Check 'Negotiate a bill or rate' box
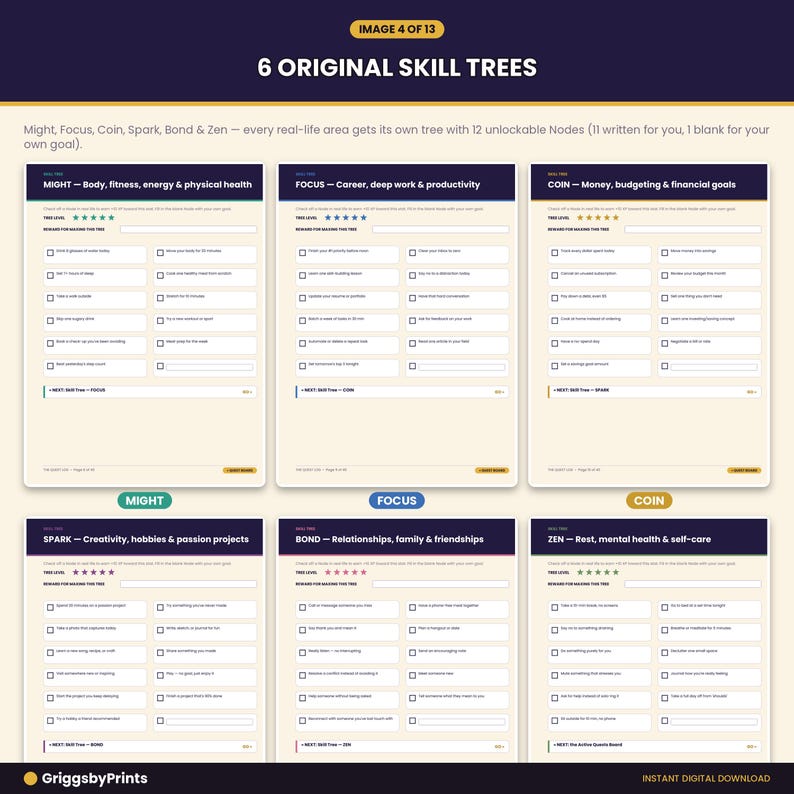 tap(664, 343)
